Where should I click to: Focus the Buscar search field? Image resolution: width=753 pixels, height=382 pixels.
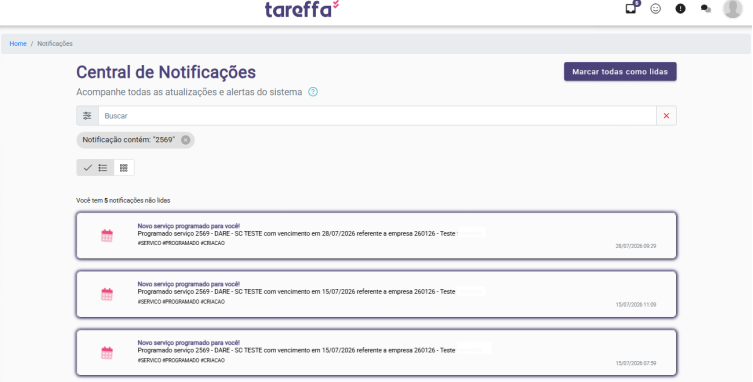click(377, 116)
